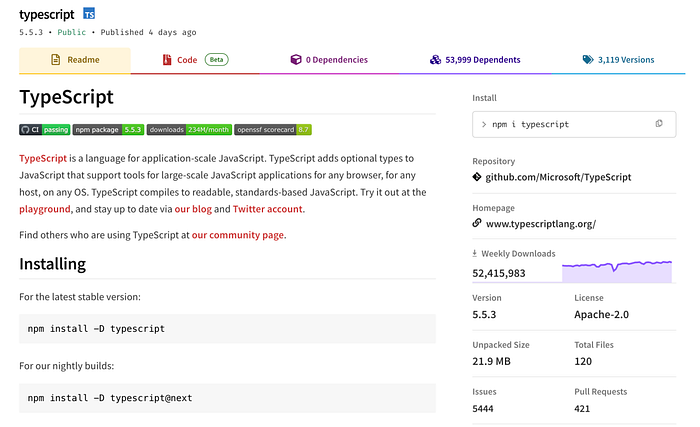700x427 pixels.
Task: Click the large TypeScript readme heading
Action: [66, 96]
